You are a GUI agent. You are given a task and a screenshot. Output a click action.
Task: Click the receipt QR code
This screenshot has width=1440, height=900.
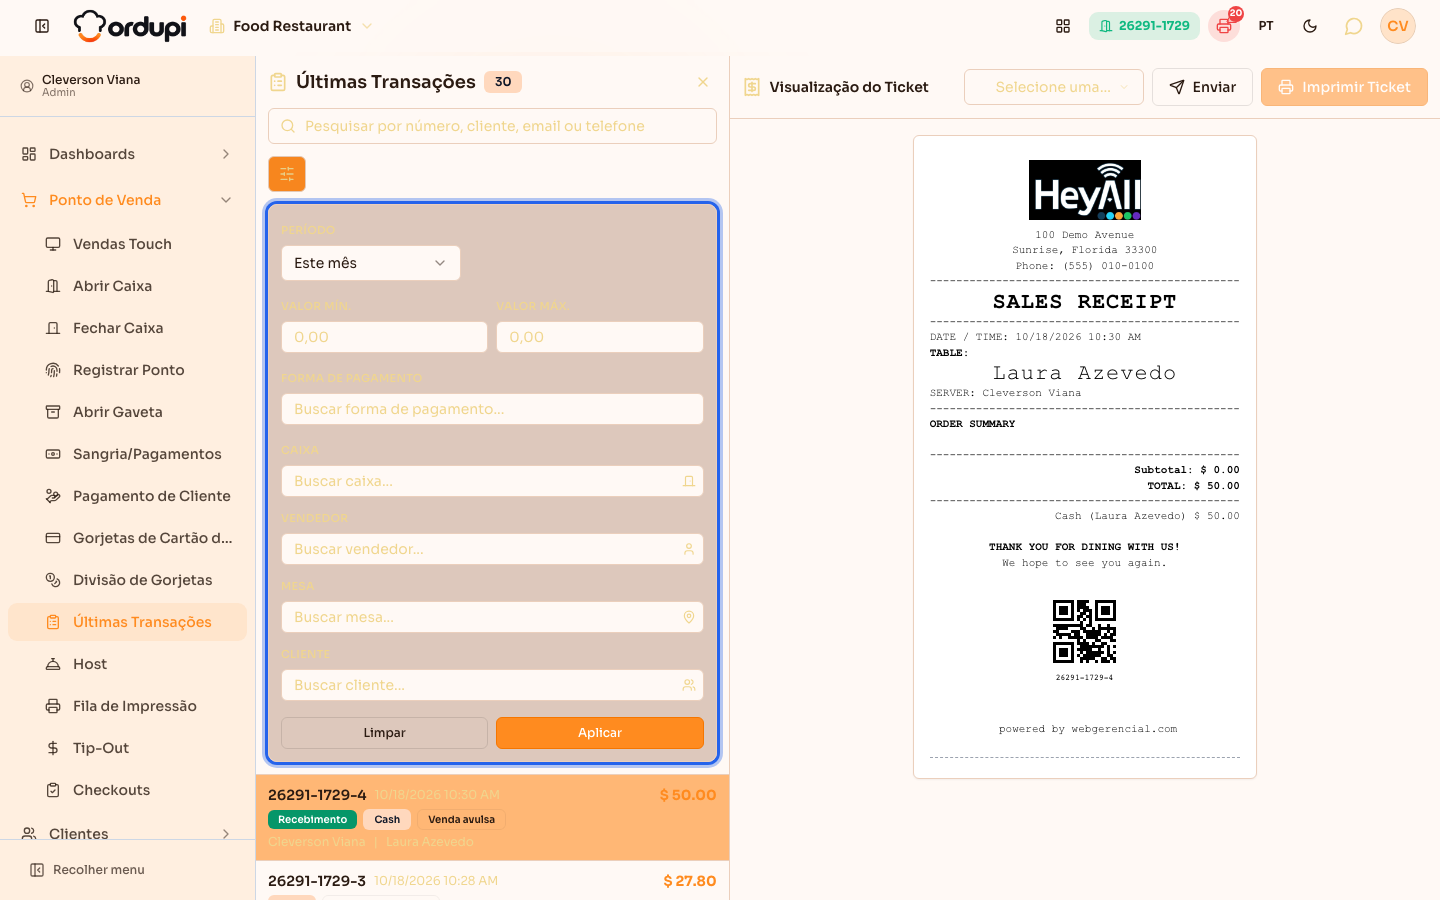click(x=1084, y=631)
